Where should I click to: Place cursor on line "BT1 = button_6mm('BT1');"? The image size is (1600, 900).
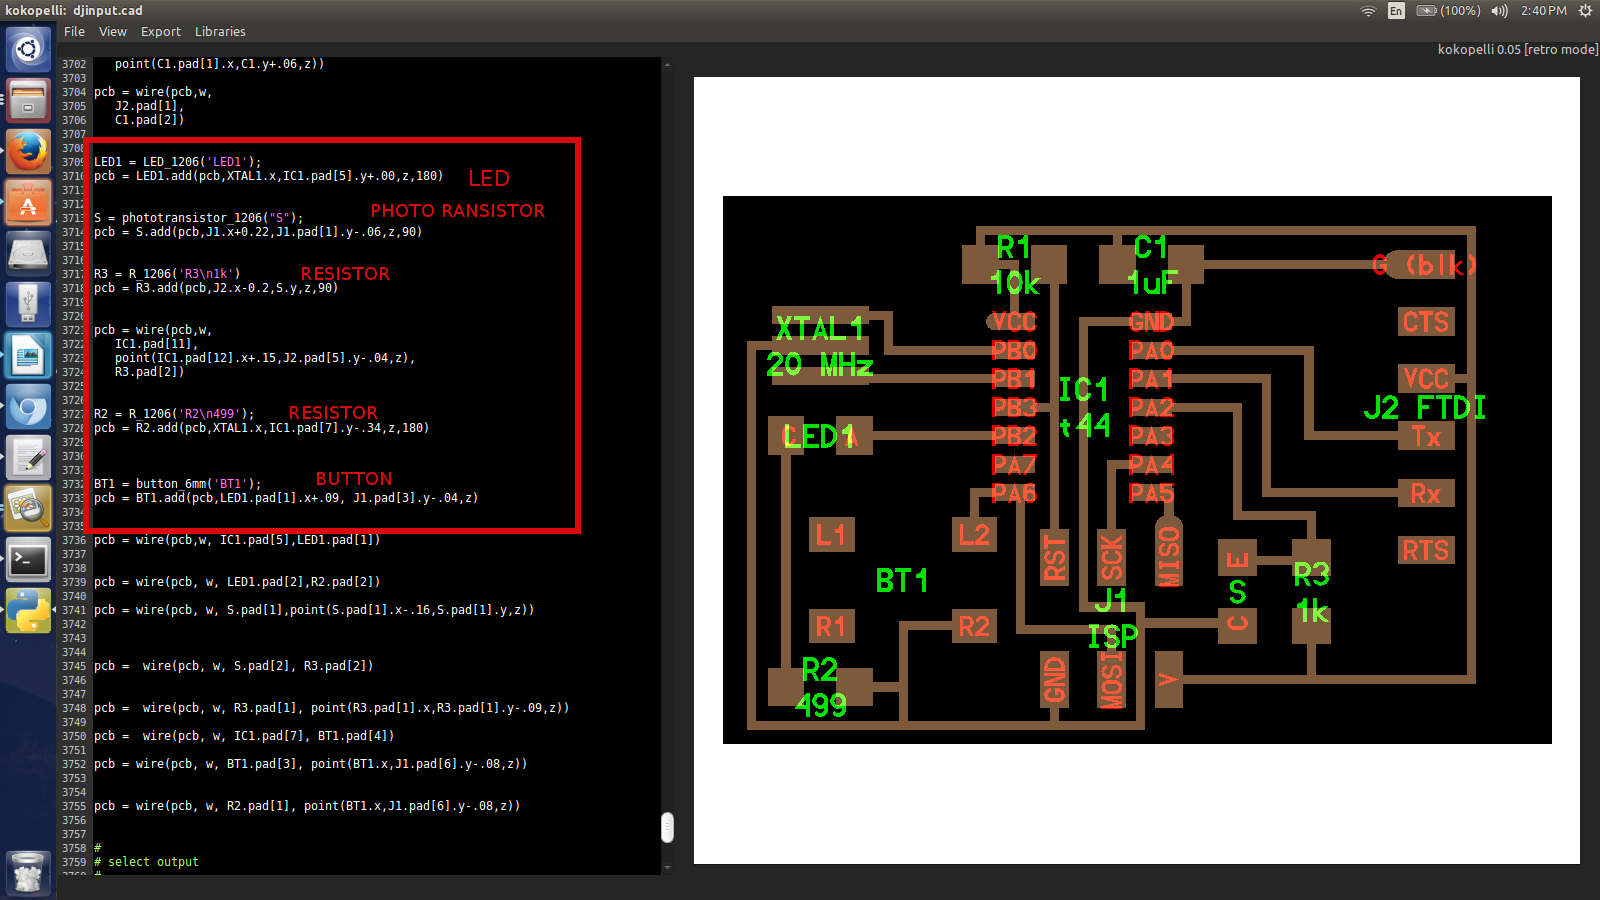click(x=177, y=484)
